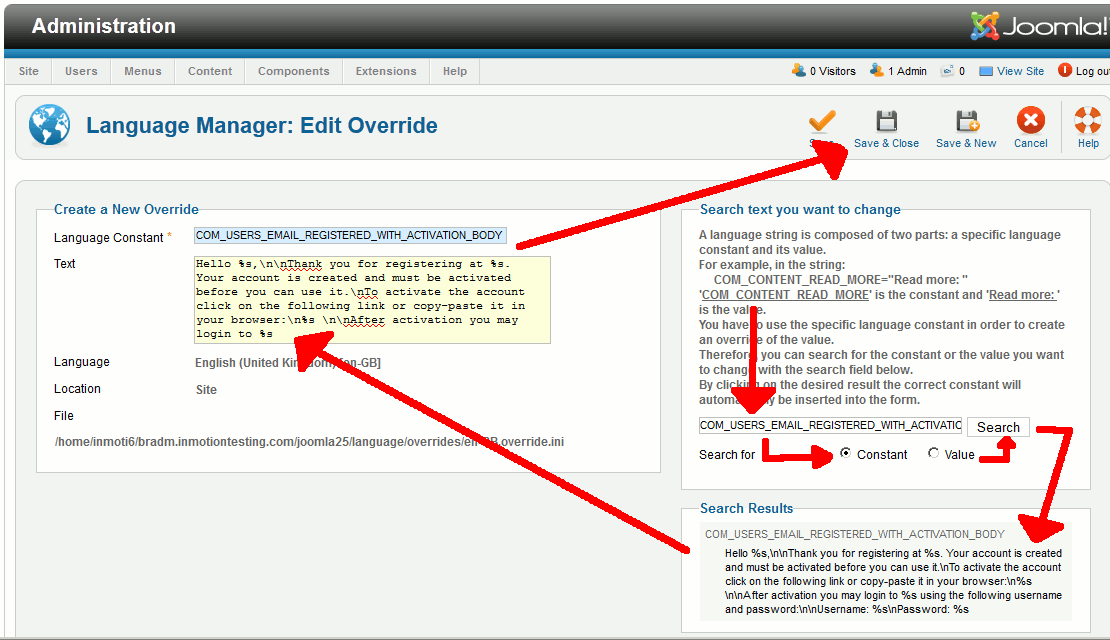Click the override.ini file path text
The height and width of the screenshot is (640, 1110).
point(309,442)
